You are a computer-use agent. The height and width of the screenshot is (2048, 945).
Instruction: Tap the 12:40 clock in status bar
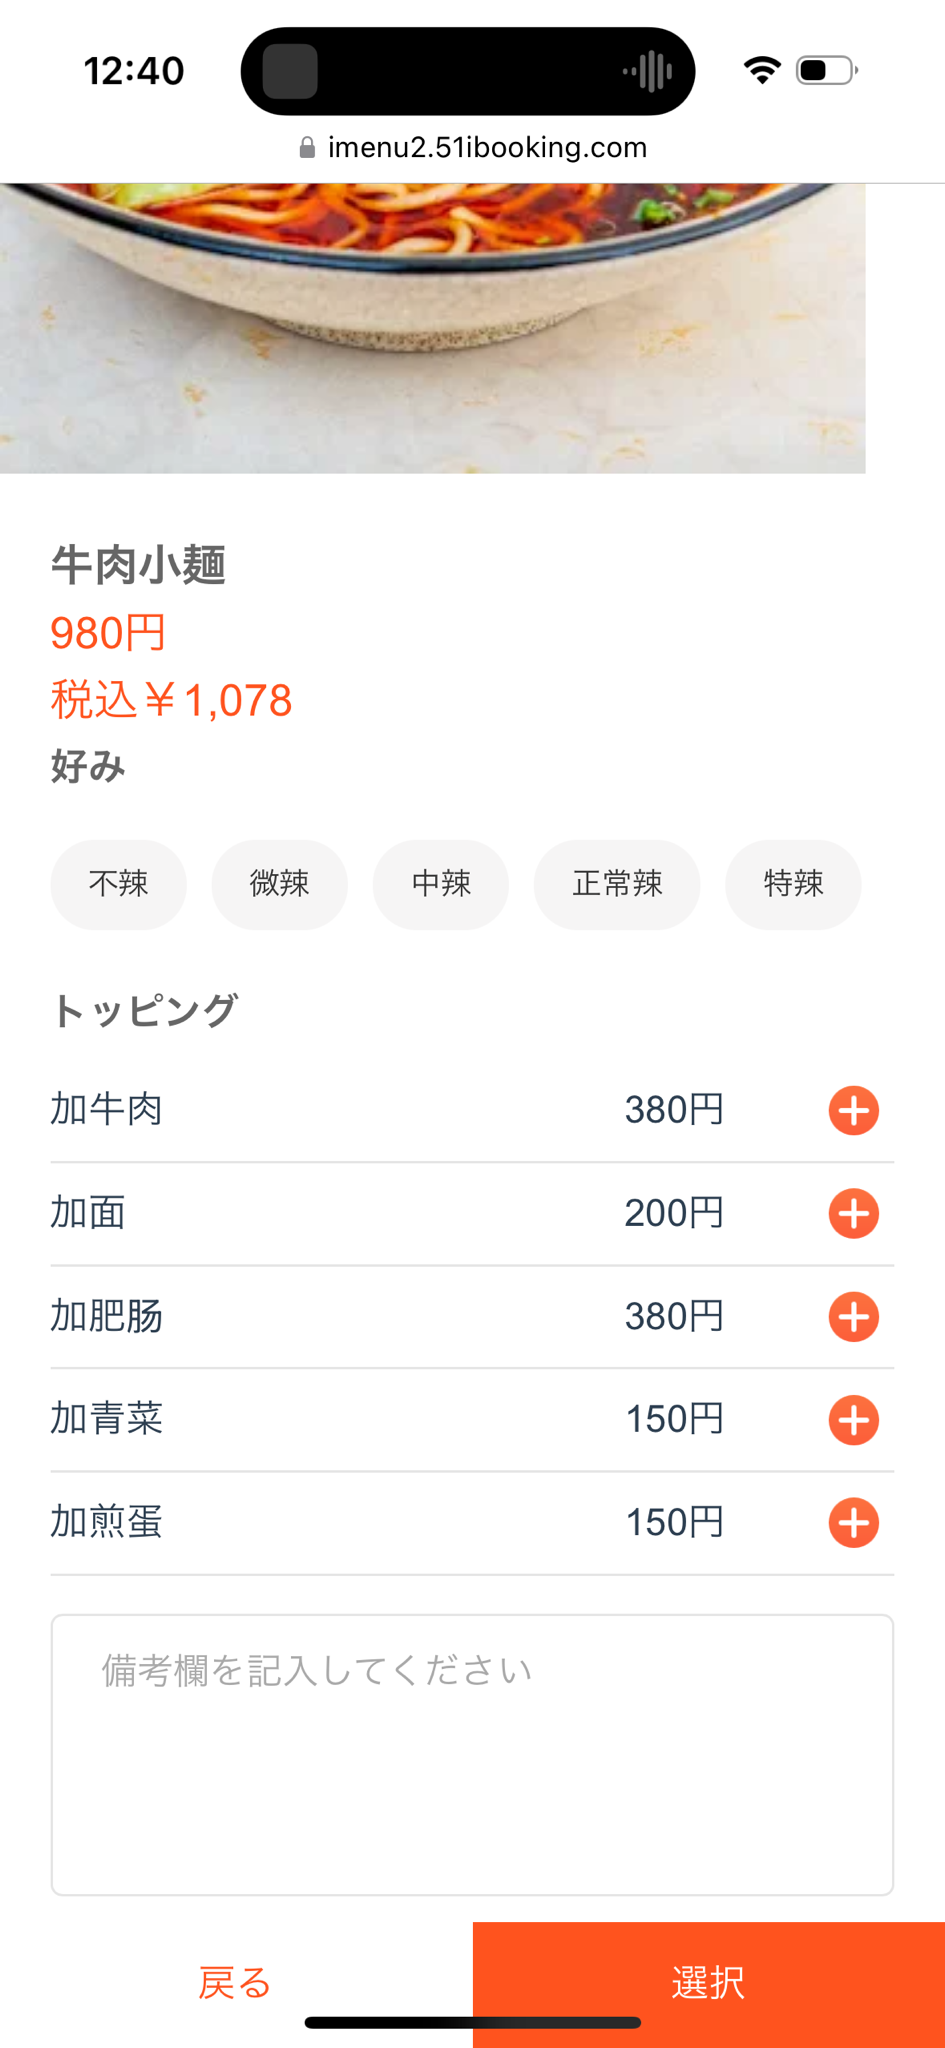tap(134, 71)
